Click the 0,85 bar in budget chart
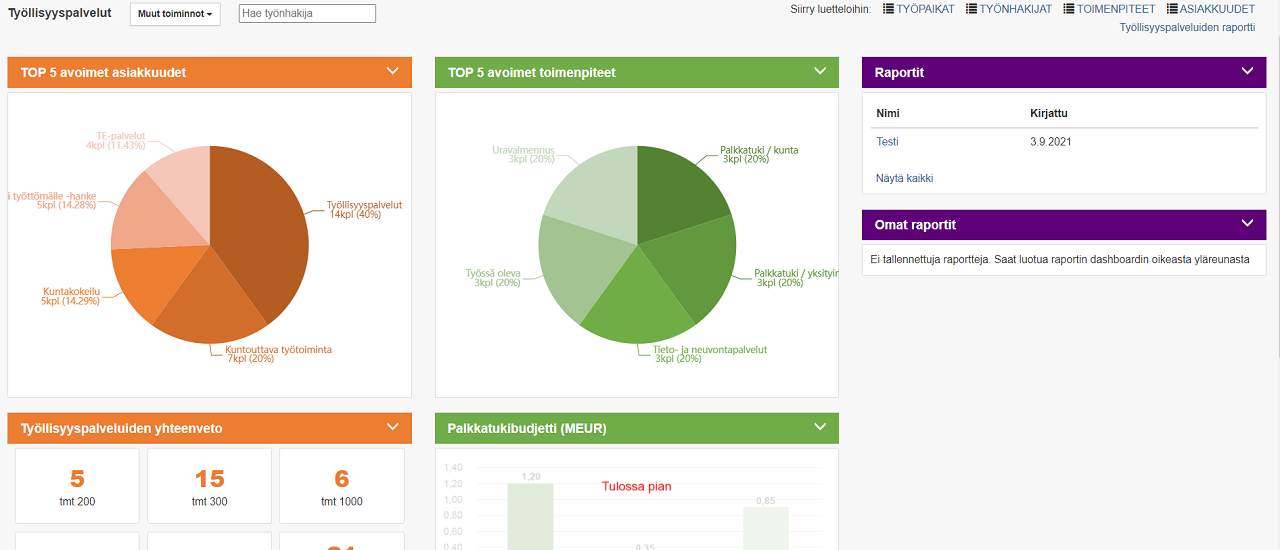Screen dimensions: 1280x550 pos(765,528)
